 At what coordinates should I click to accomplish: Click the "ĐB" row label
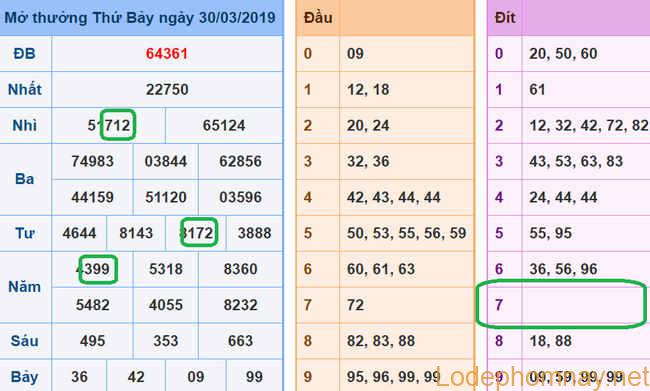tap(24, 54)
